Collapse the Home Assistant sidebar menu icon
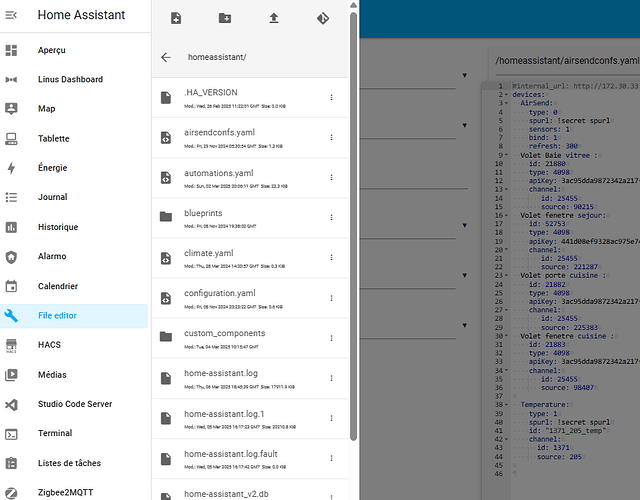640x500 pixels. pos(11,15)
